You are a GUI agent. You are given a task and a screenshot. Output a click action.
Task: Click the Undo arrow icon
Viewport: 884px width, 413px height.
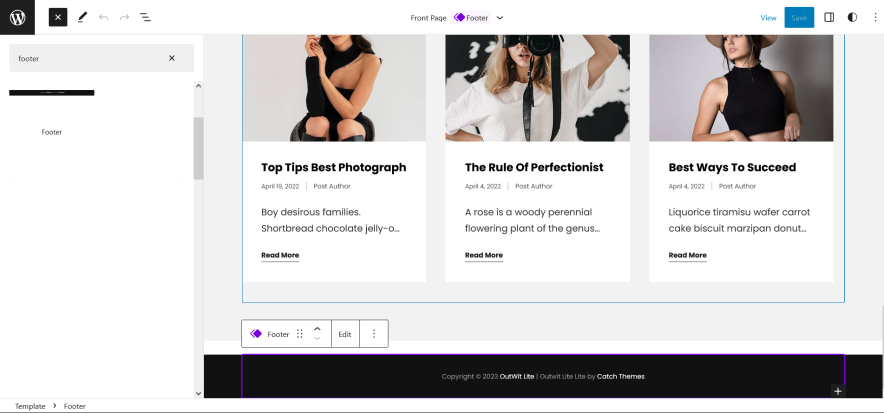(103, 17)
